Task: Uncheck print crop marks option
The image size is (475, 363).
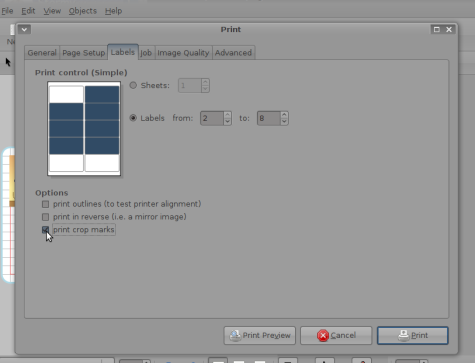Action: (45, 230)
